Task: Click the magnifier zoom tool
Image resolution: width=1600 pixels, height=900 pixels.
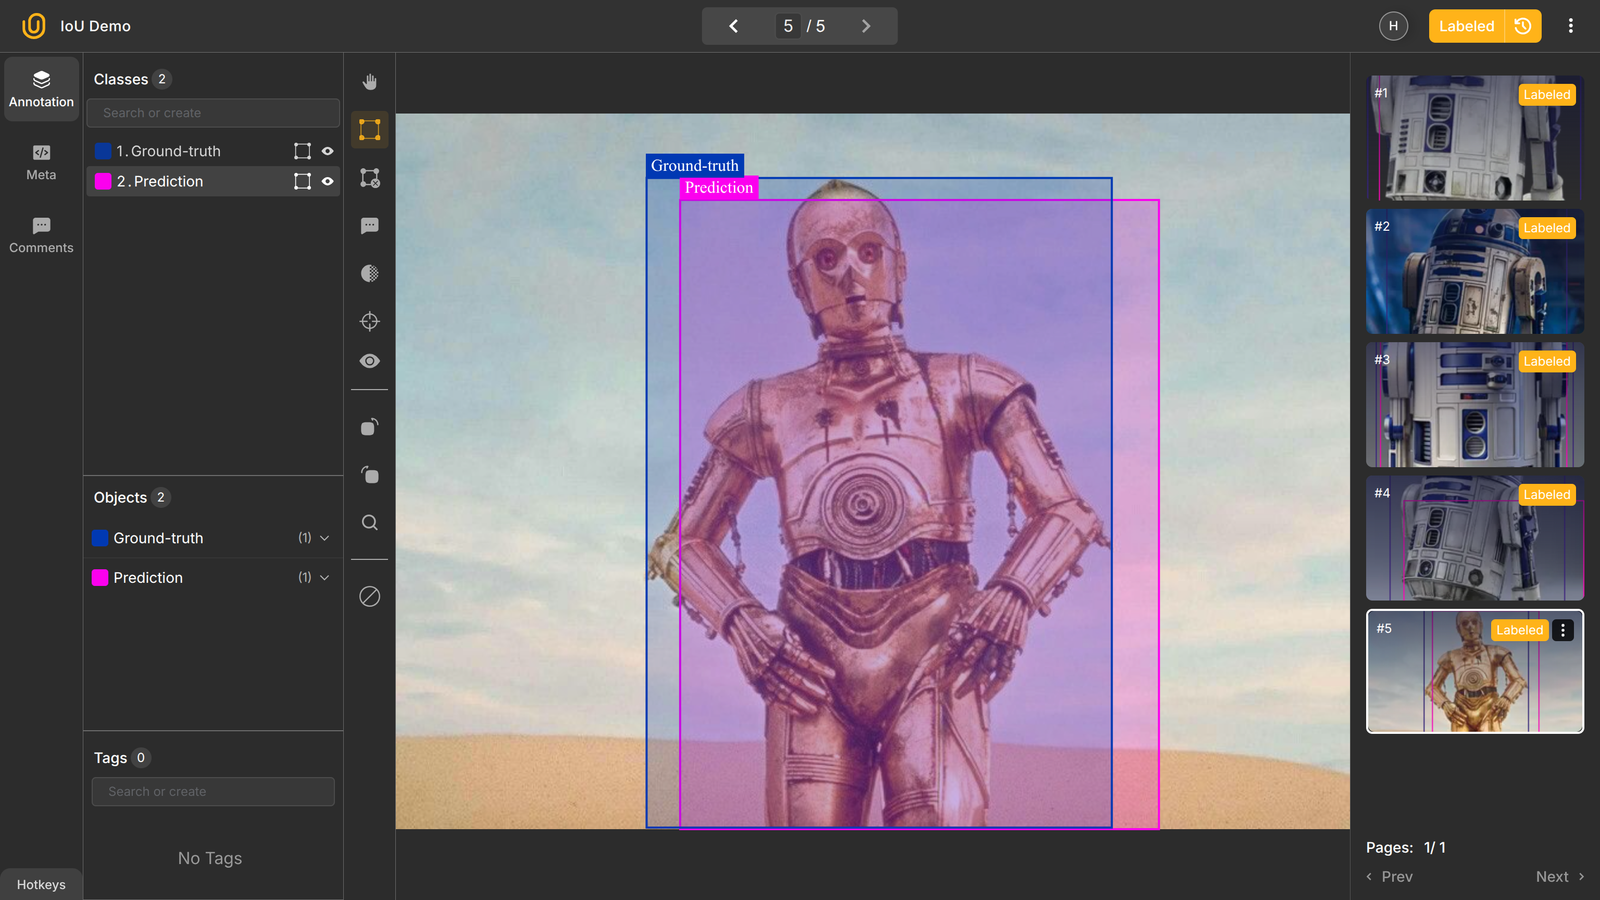Action: (370, 523)
